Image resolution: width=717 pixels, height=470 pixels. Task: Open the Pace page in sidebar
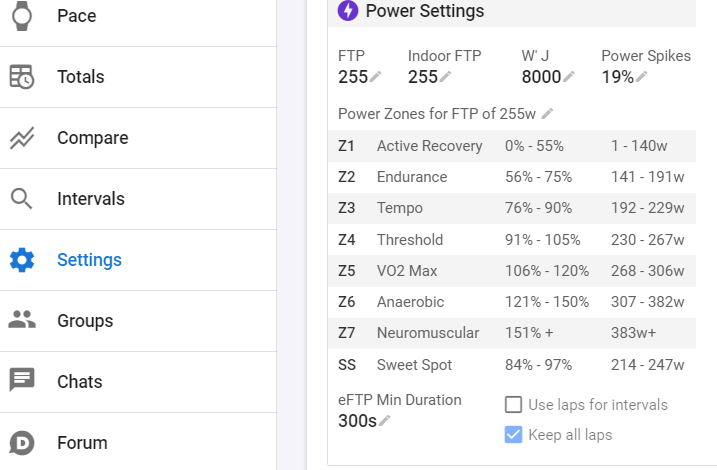pos(77,16)
